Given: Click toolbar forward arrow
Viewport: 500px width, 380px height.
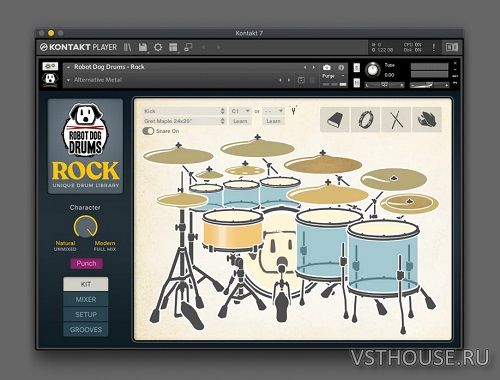Looking at the screenshot, I should tap(218, 47).
